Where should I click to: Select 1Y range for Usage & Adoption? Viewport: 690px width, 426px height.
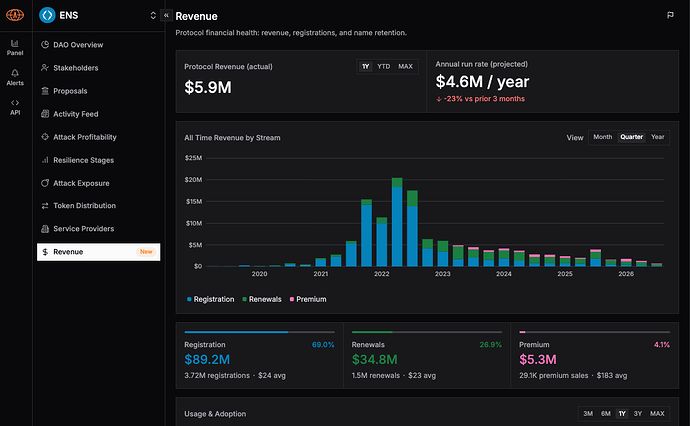point(622,414)
